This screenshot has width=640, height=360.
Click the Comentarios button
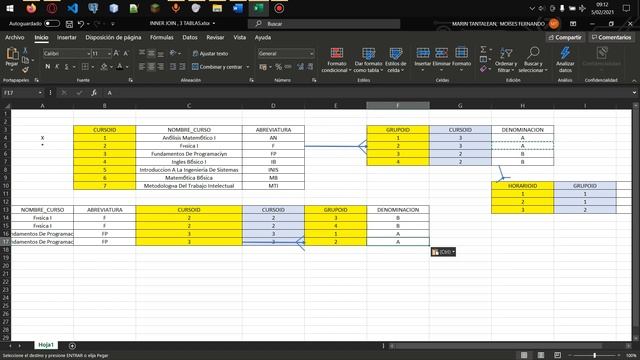[611, 37]
